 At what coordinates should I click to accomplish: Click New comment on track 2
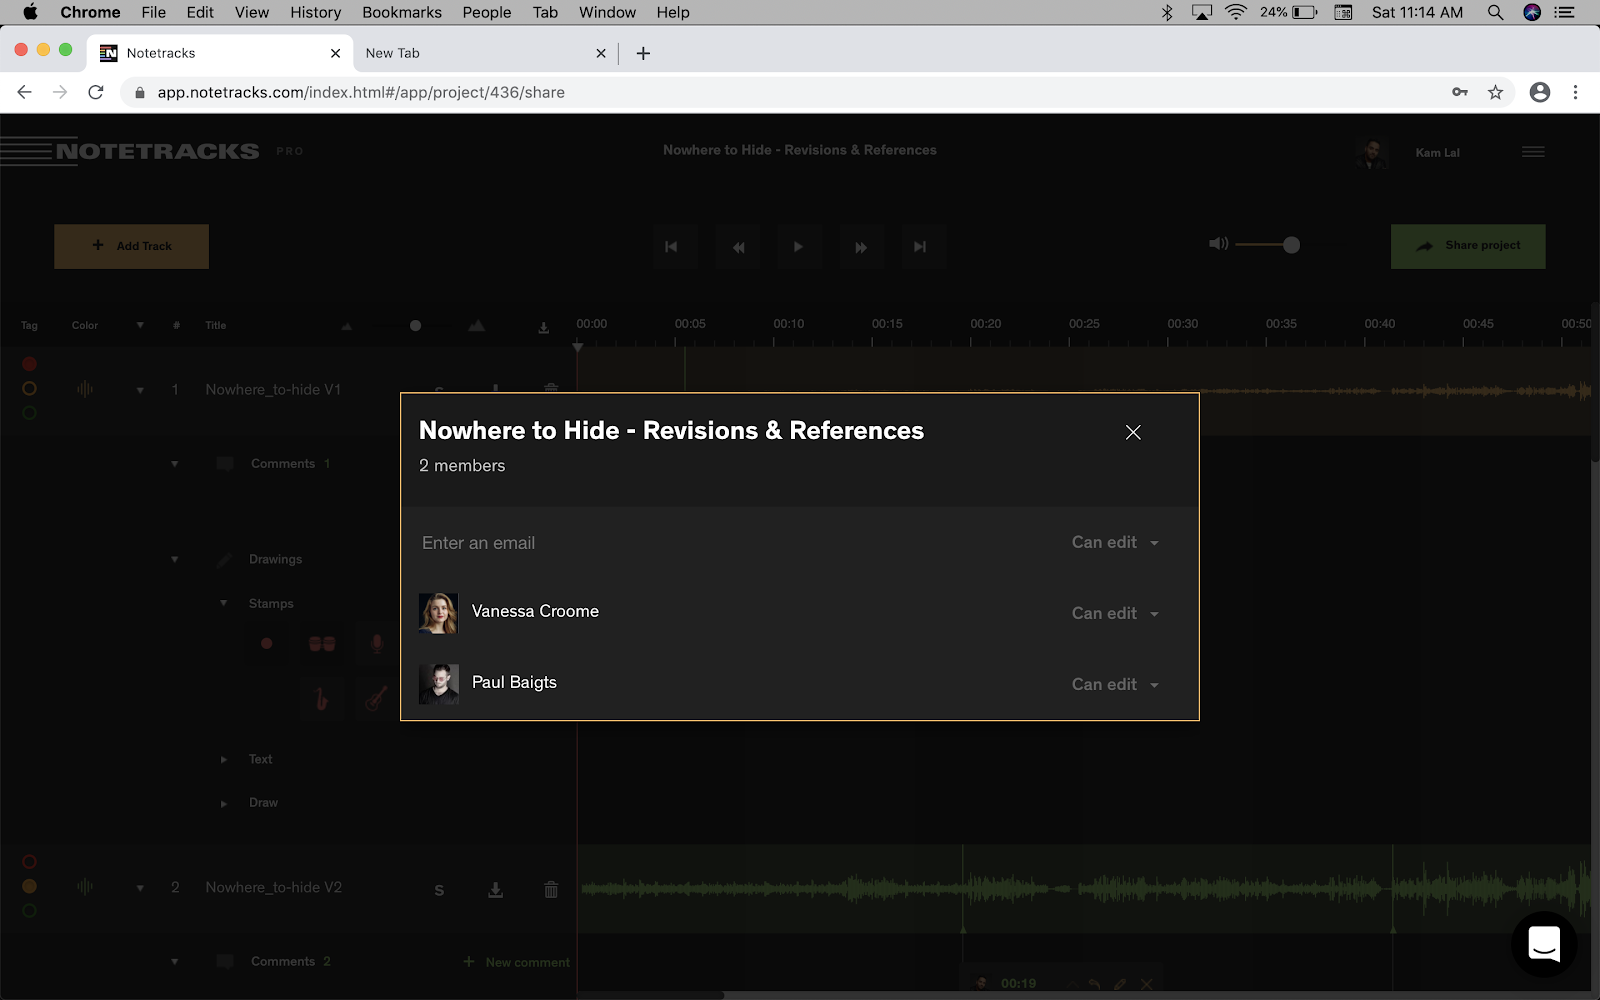[517, 962]
